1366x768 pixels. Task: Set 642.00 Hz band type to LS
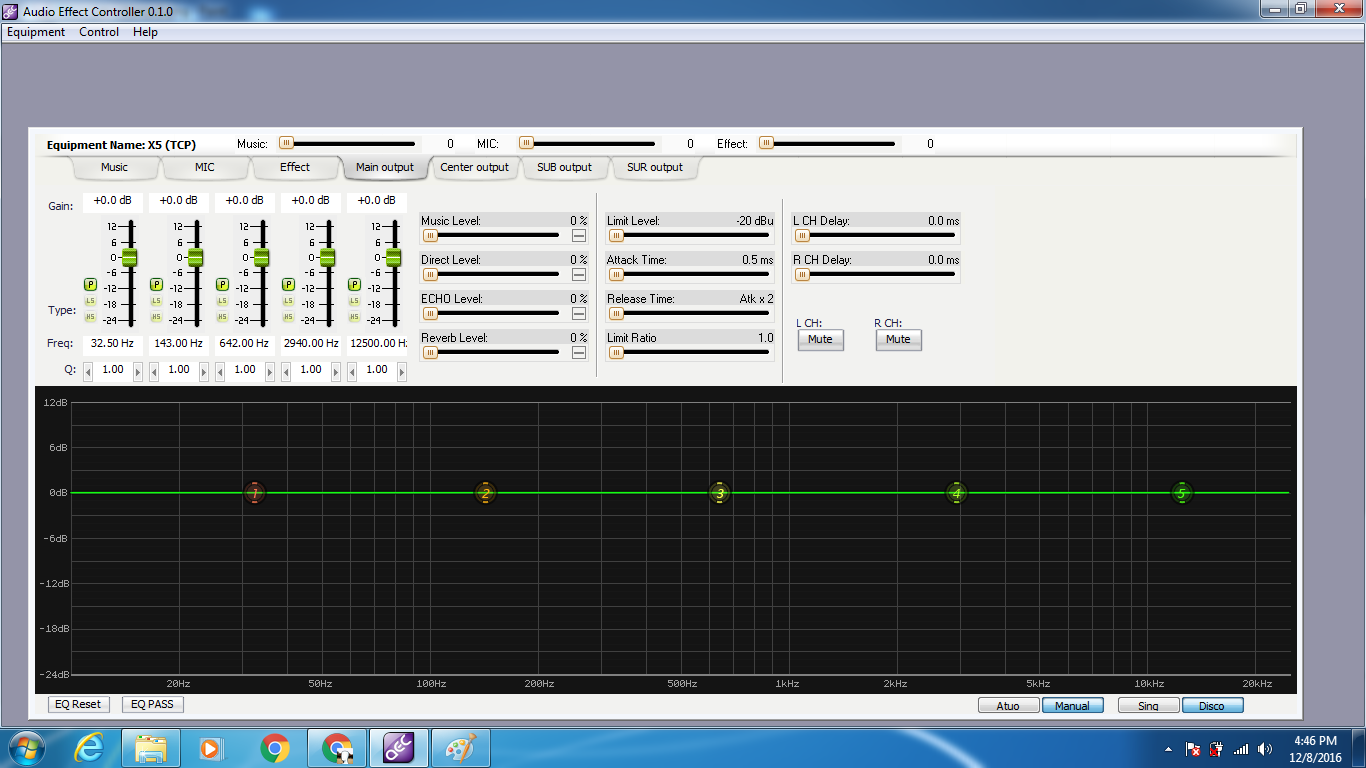click(x=222, y=301)
